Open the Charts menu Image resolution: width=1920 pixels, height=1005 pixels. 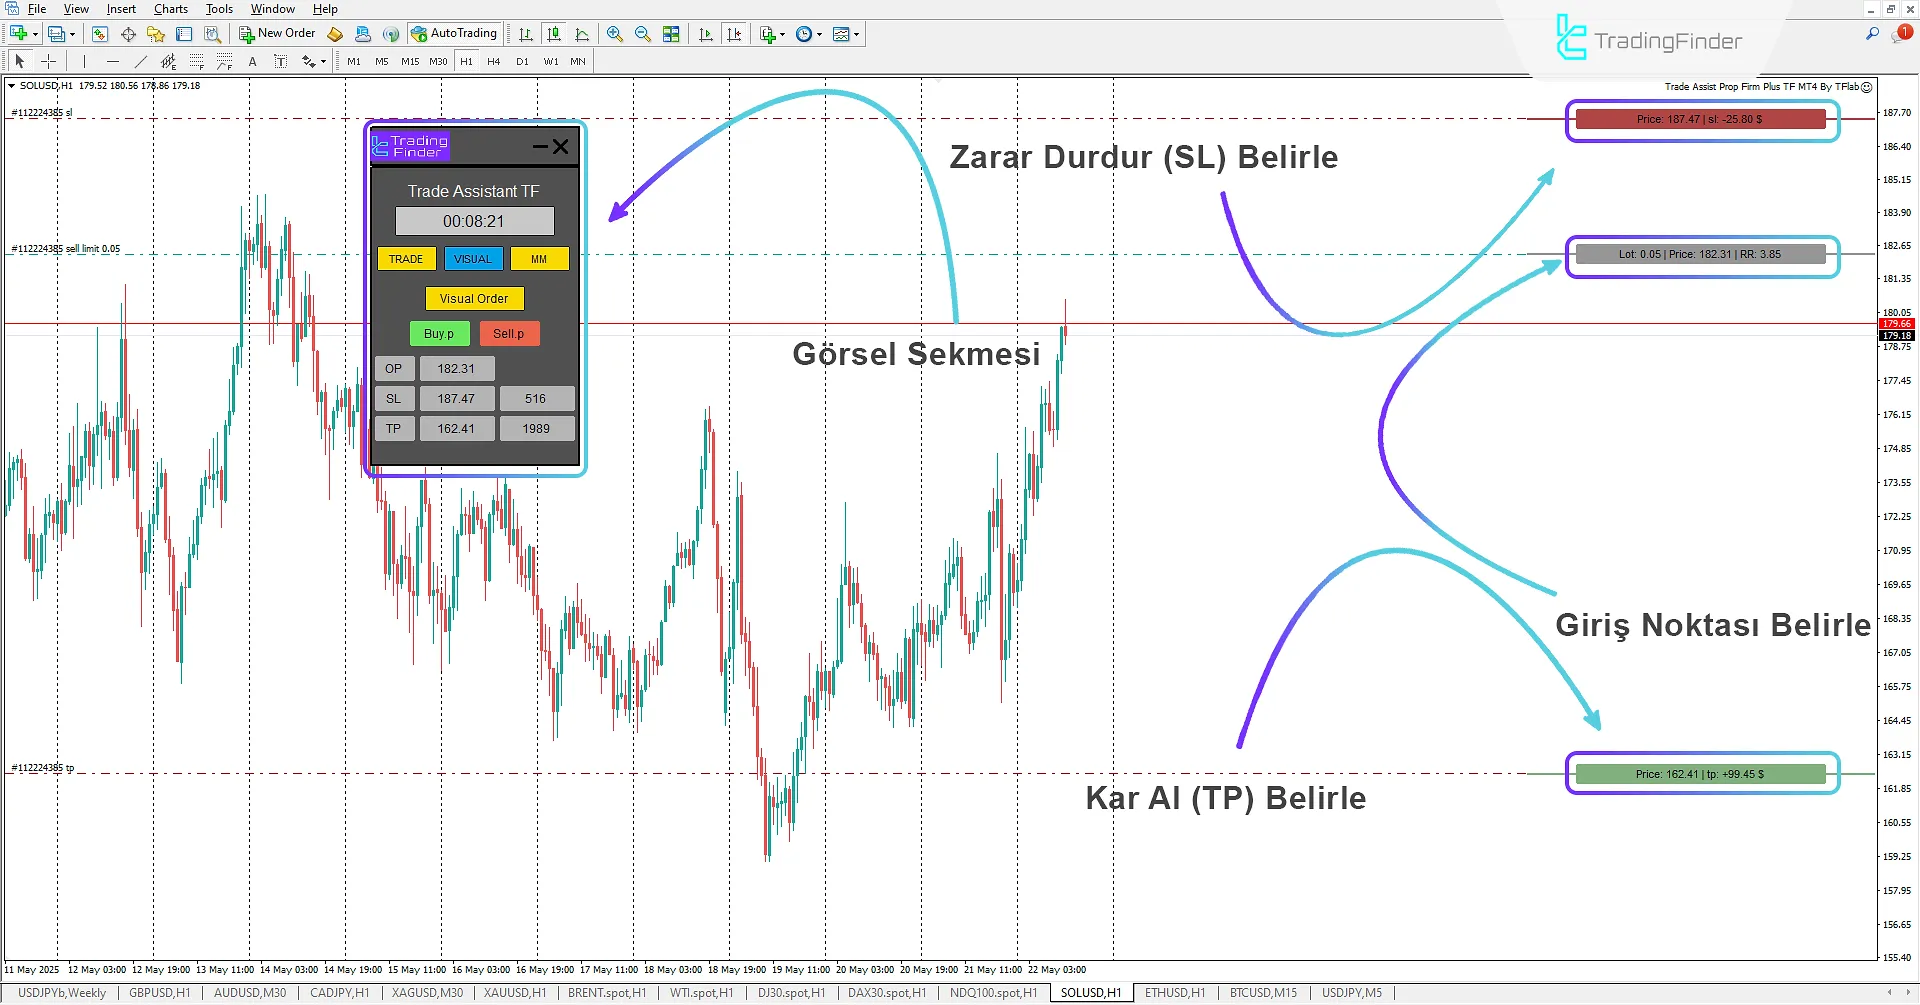pyautogui.click(x=171, y=9)
